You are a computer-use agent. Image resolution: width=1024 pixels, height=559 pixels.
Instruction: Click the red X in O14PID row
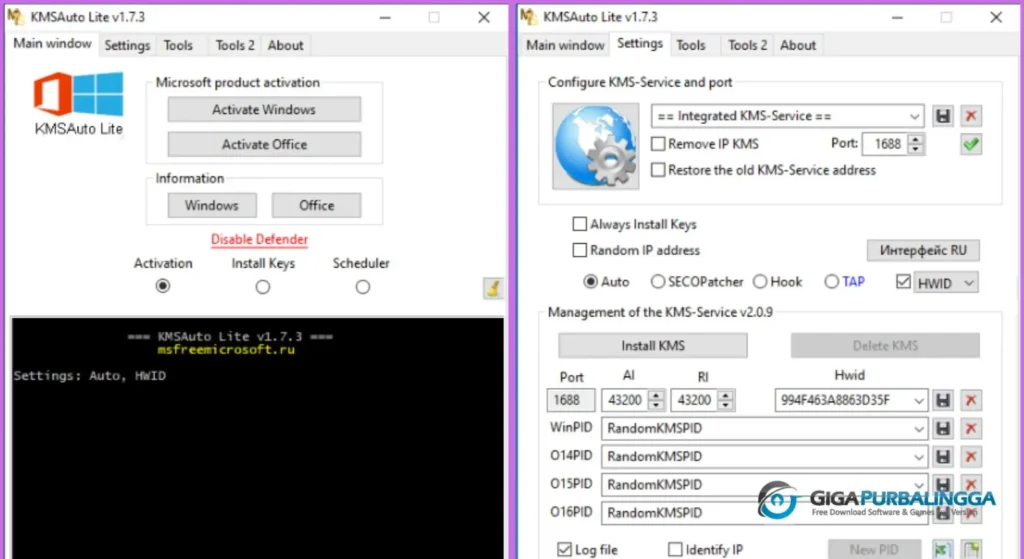click(970, 456)
